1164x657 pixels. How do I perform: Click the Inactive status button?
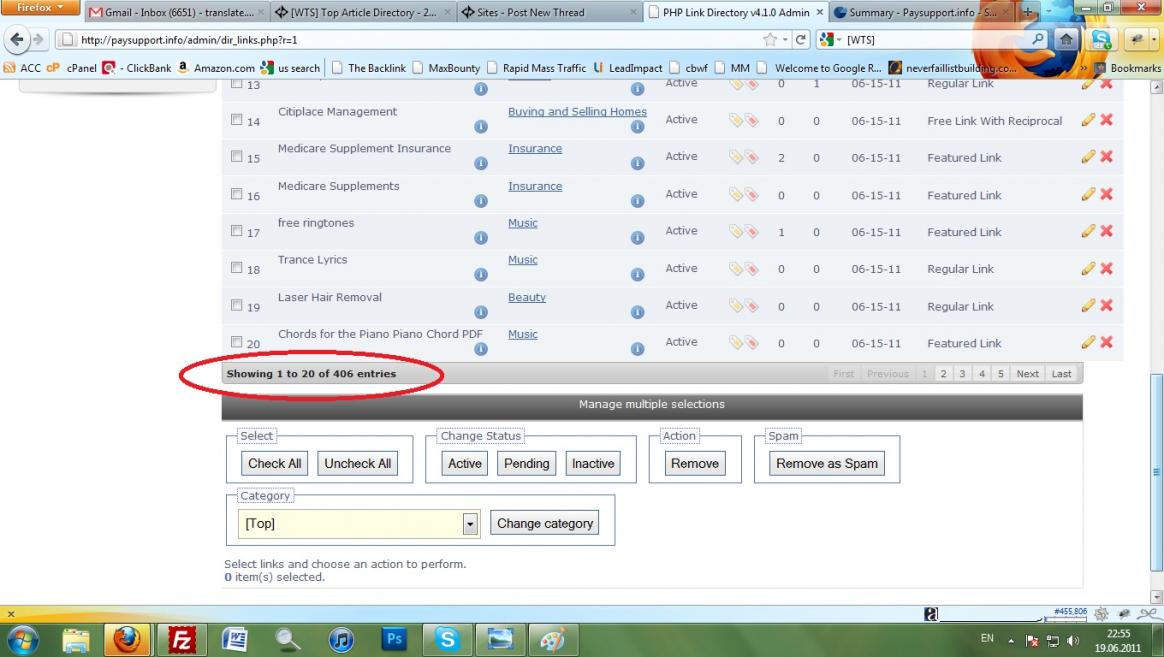pyautogui.click(x=593, y=463)
